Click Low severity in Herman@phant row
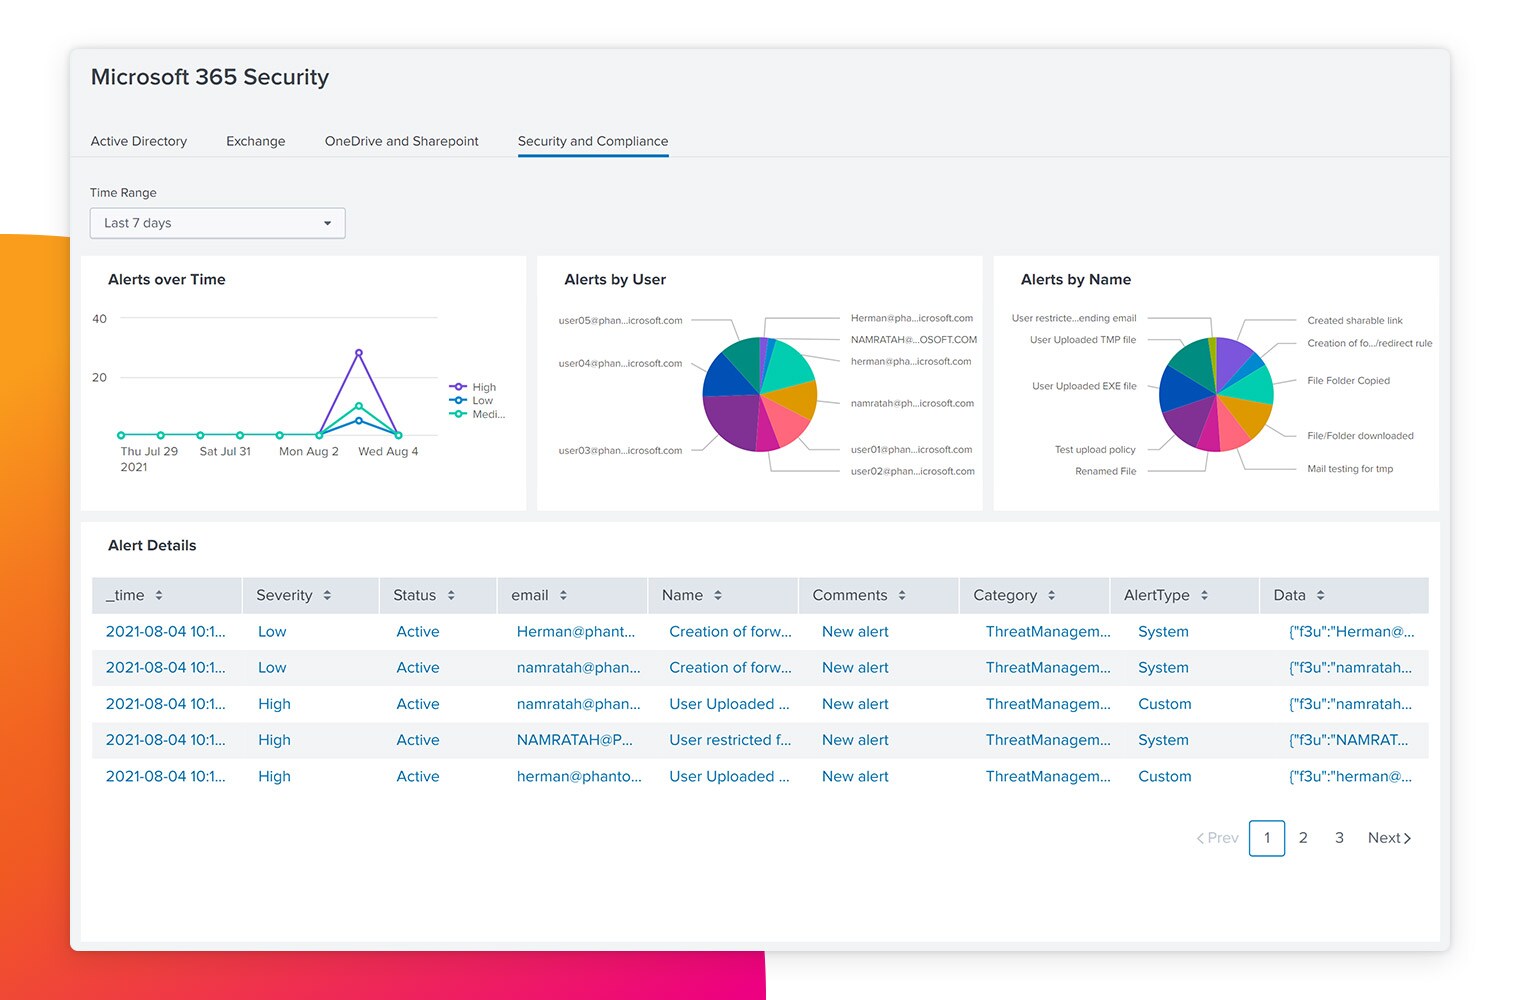 pyautogui.click(x=272, y=632)
